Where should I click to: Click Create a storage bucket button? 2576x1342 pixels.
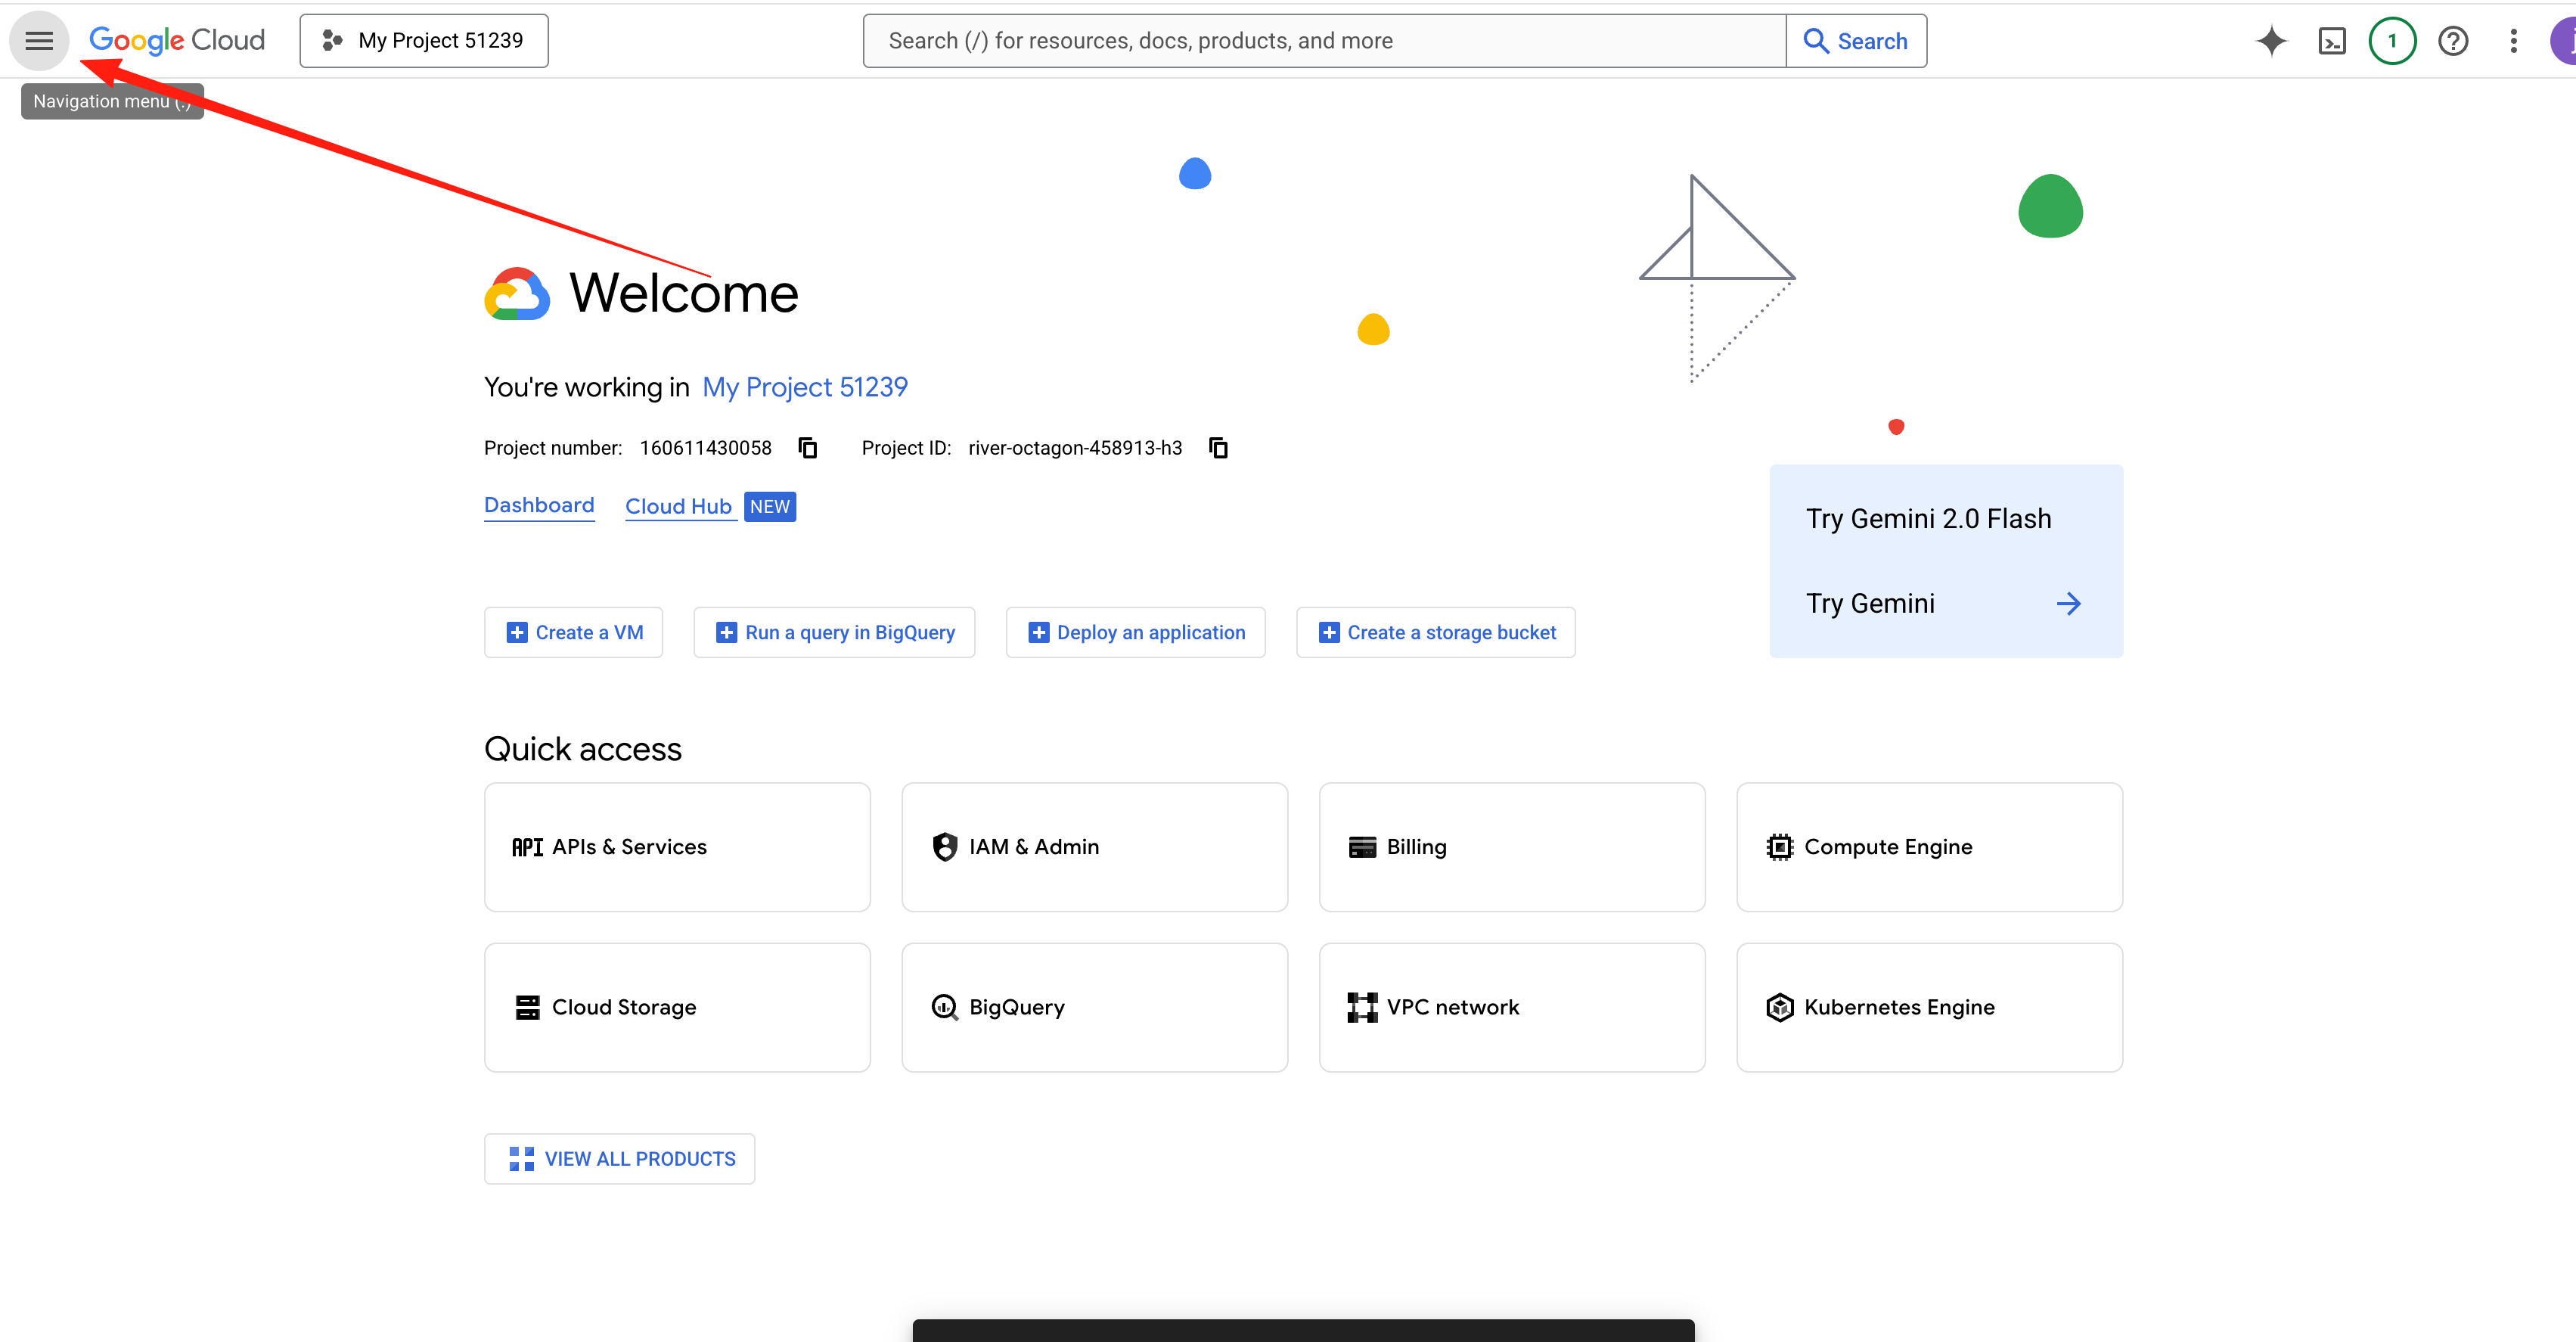[x=1435, y=633]
